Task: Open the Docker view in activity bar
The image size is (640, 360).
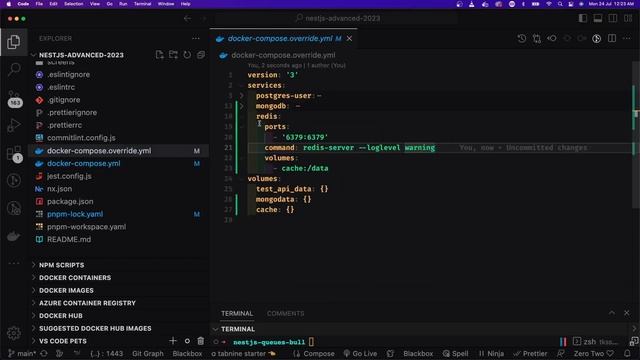Action: coord(14,236)
